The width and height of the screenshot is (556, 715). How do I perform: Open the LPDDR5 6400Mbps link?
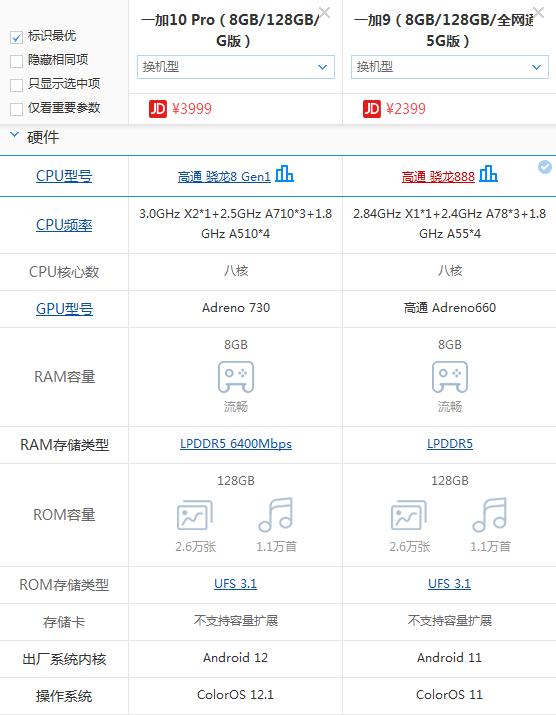pos(236,444)
